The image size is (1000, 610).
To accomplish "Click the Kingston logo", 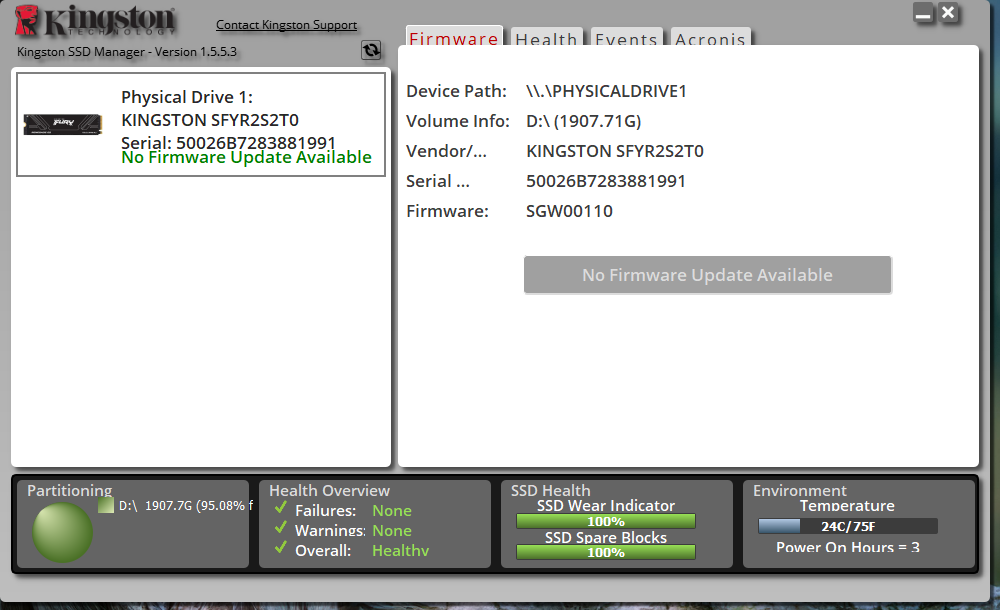I will pyautogui.click(x=96, y=21).
